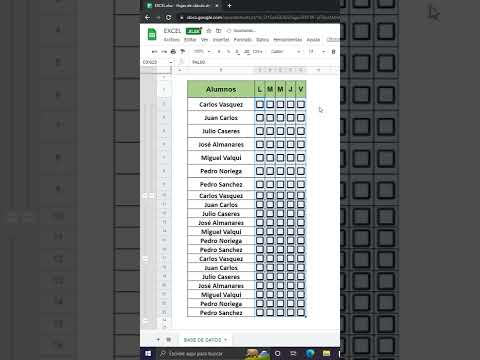Open the font family dropdown
This screenshot has height=360, width=480.
pos(286,52)
